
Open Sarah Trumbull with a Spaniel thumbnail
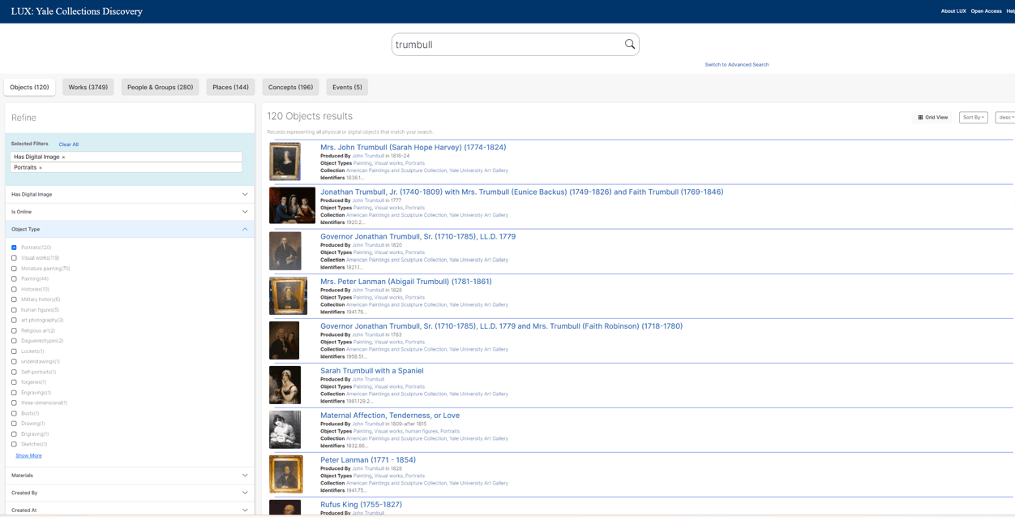click(285, 385)
